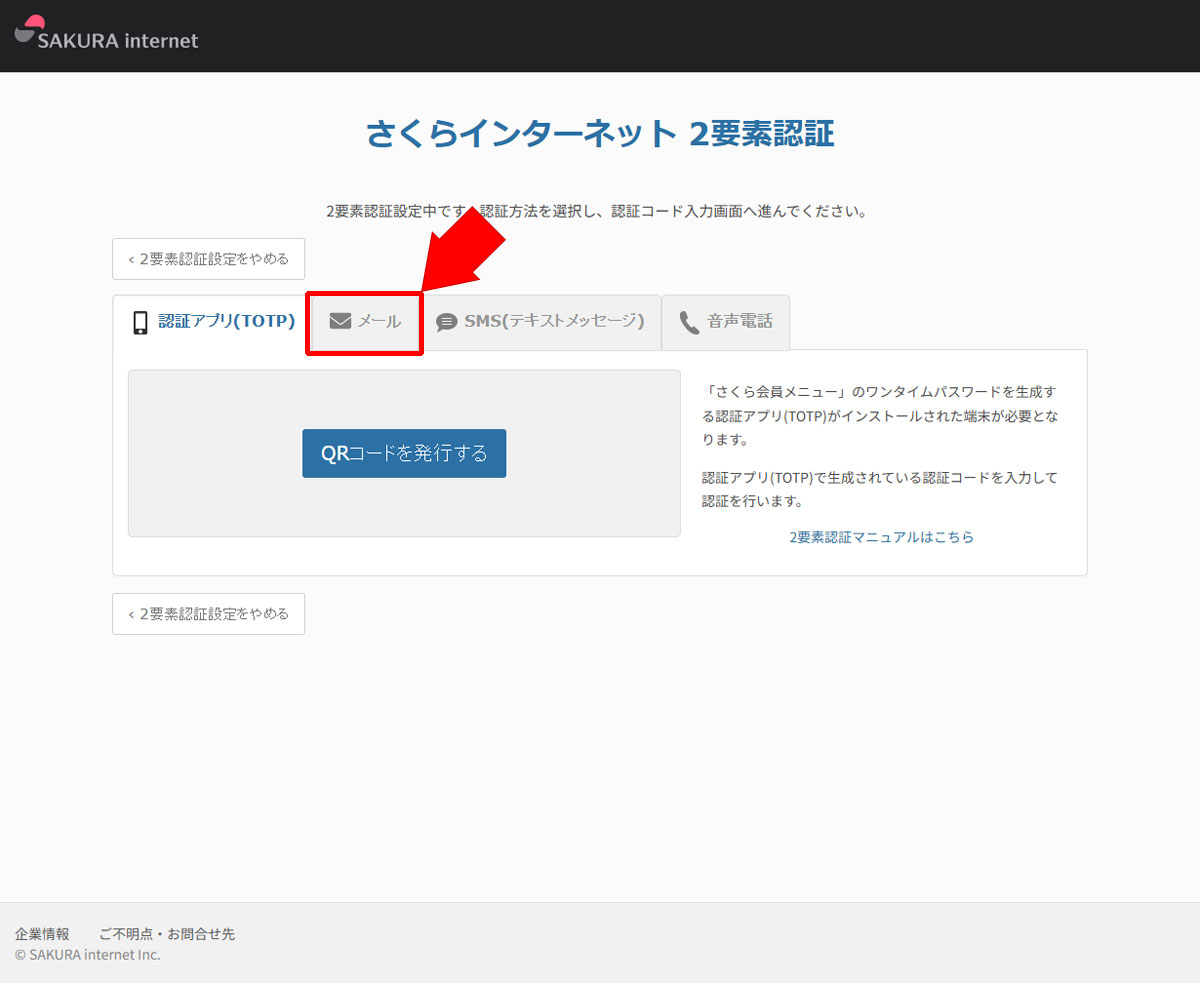The width and height of the screenshot is (1200, 983).
Task: Click the Sakura logo icon in header
Action: (x=31, y=29)
